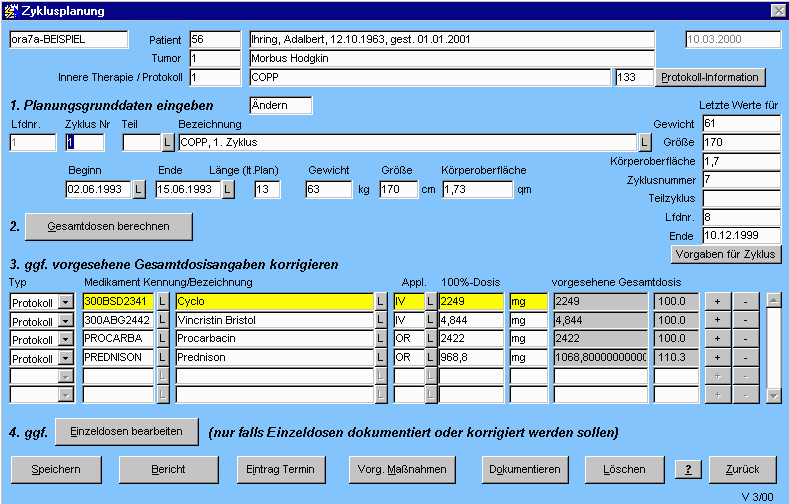Image resolution: width=789 pixels, height=504 pixels.
Task: Open the Typ dropdown in the Prednison row
Action: pos(65,358)
